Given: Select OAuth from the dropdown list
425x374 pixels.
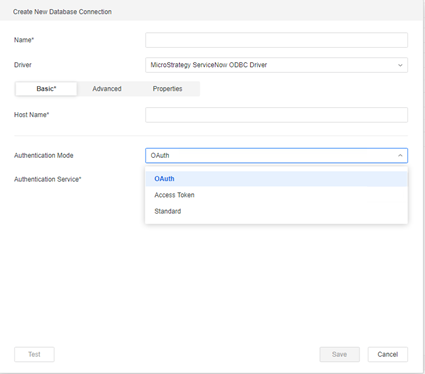Looking at the screenshot, I should tap(276, 179).
